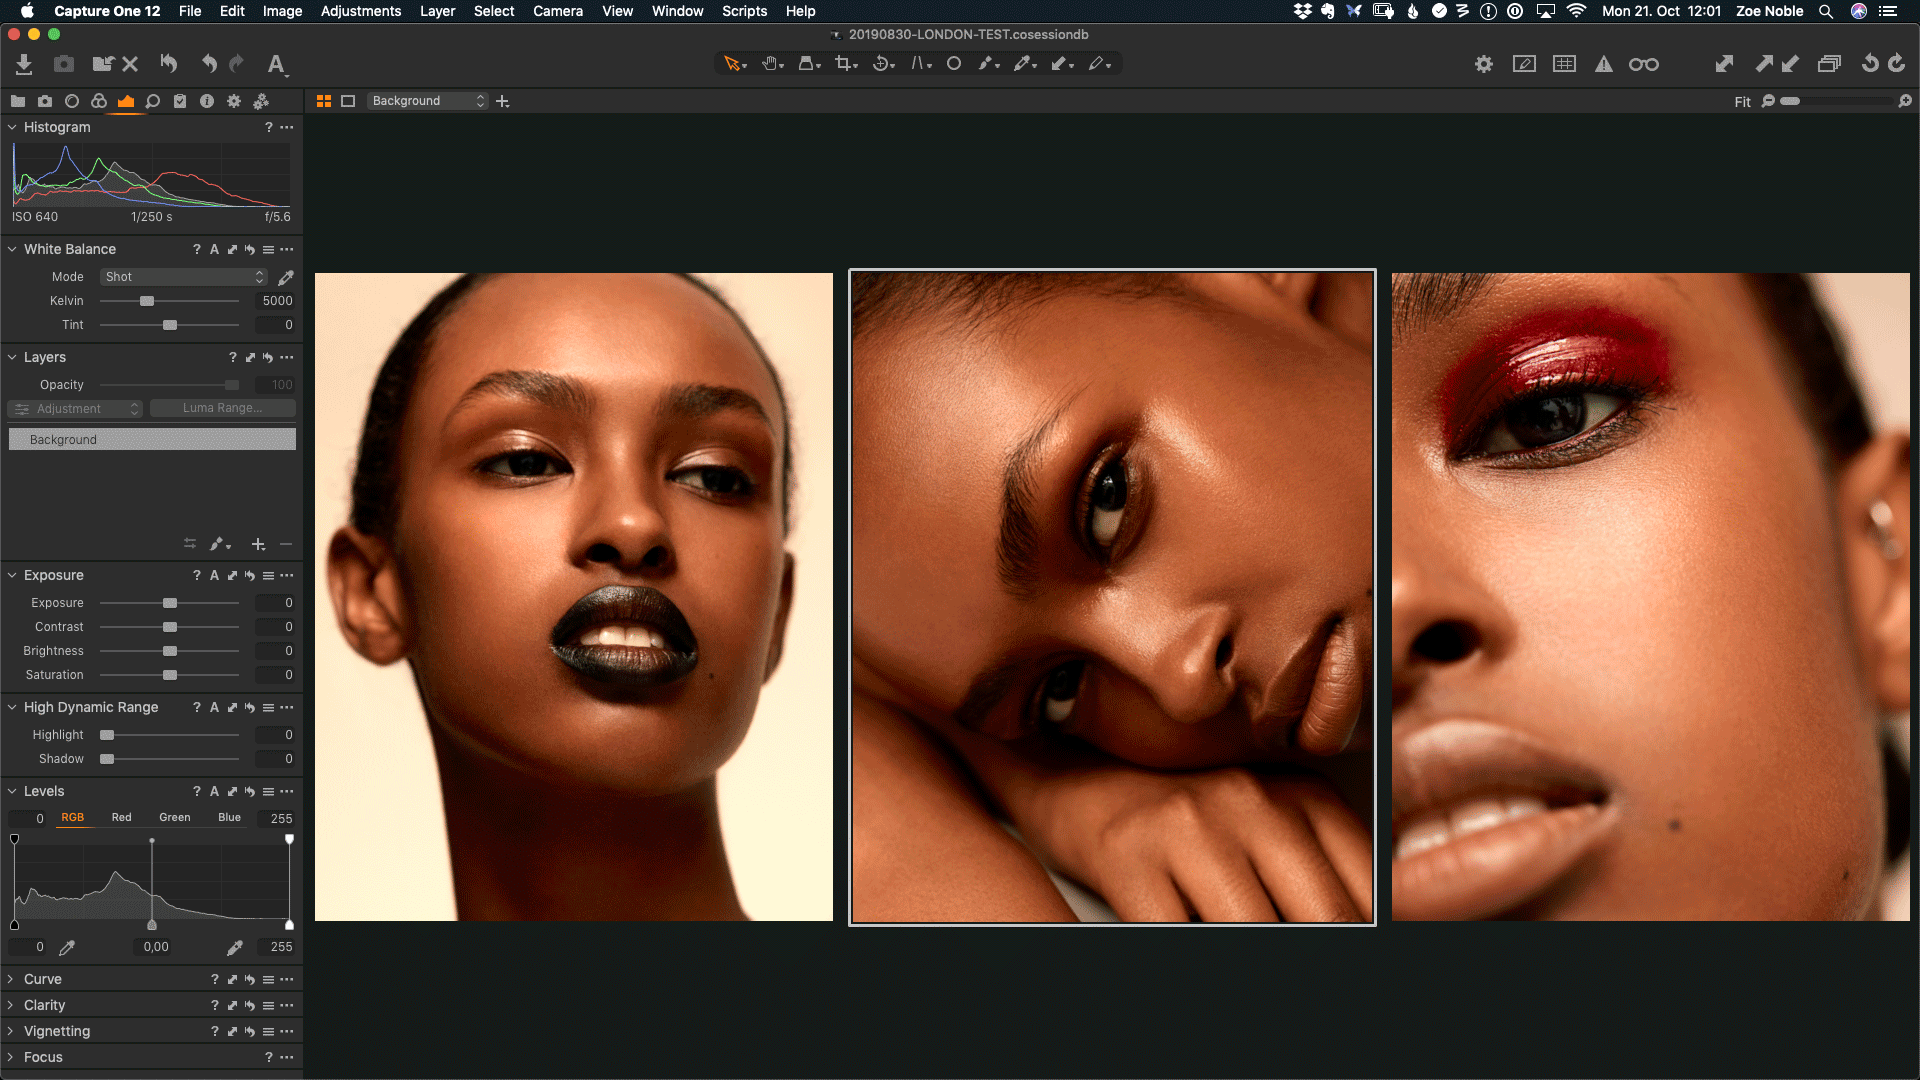The width and height of the screenshot is (1920, 1080).
Task: Switch Levels to the Red channel tab
Action: [121, 817]
